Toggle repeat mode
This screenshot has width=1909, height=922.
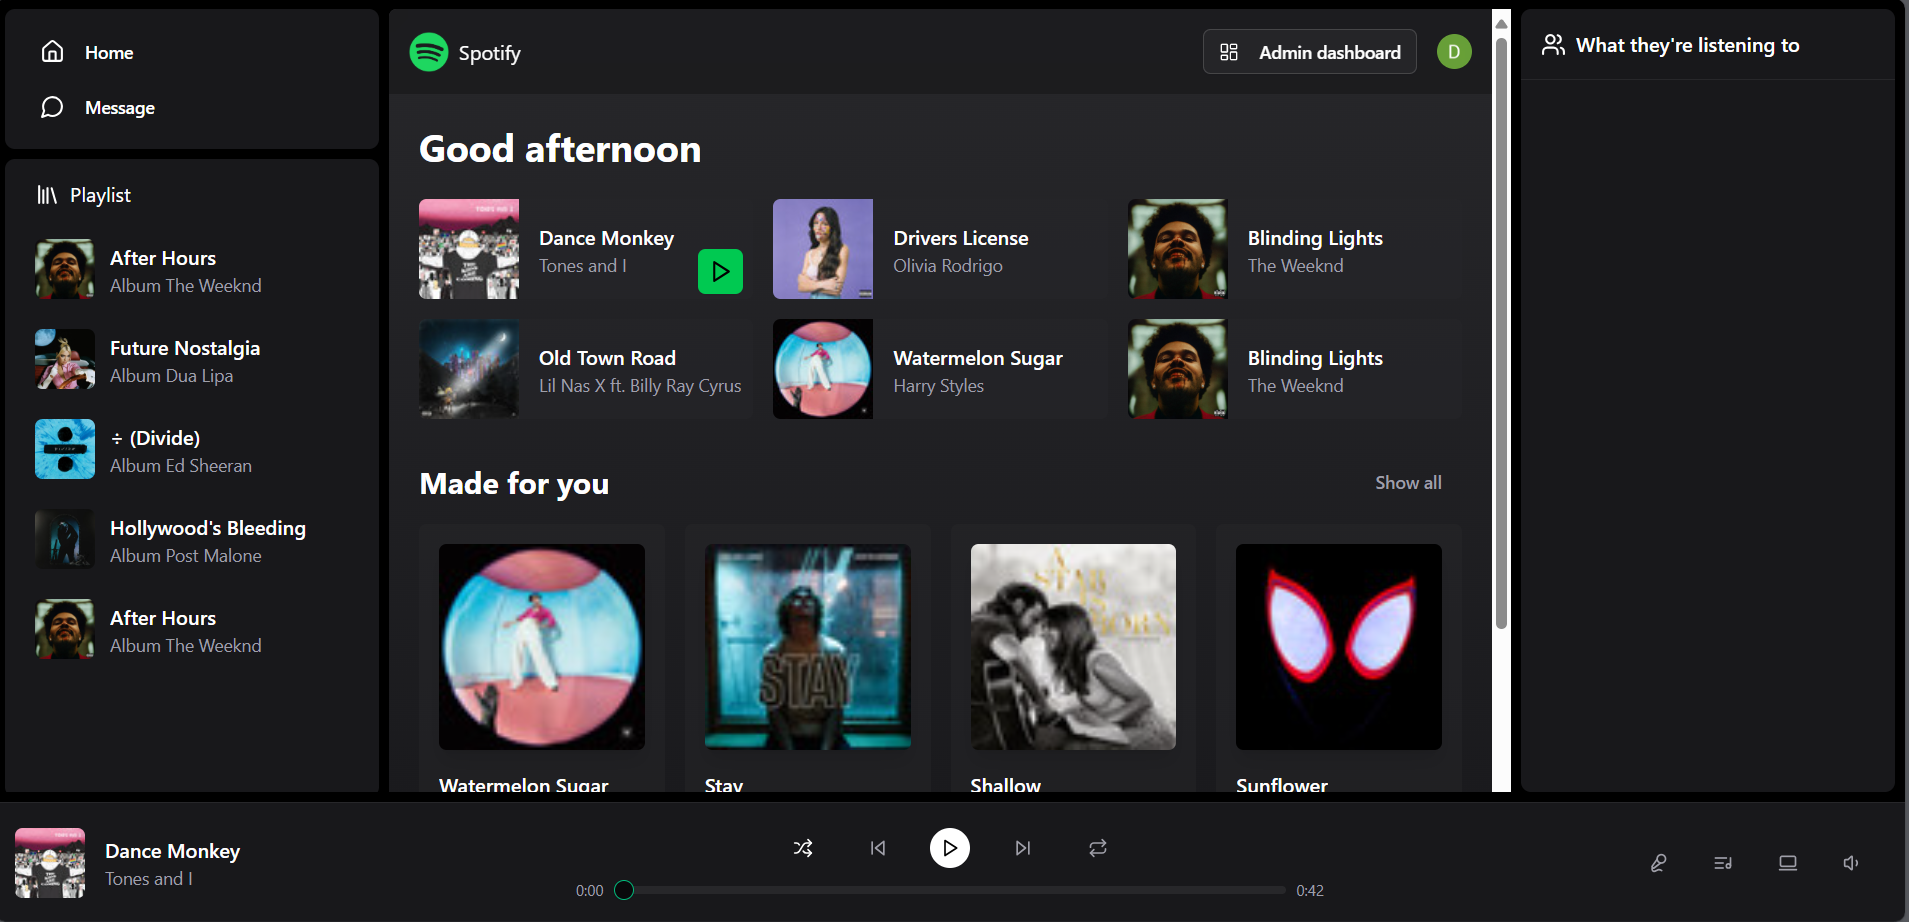pyautogui.click(x=1098, y=848)
